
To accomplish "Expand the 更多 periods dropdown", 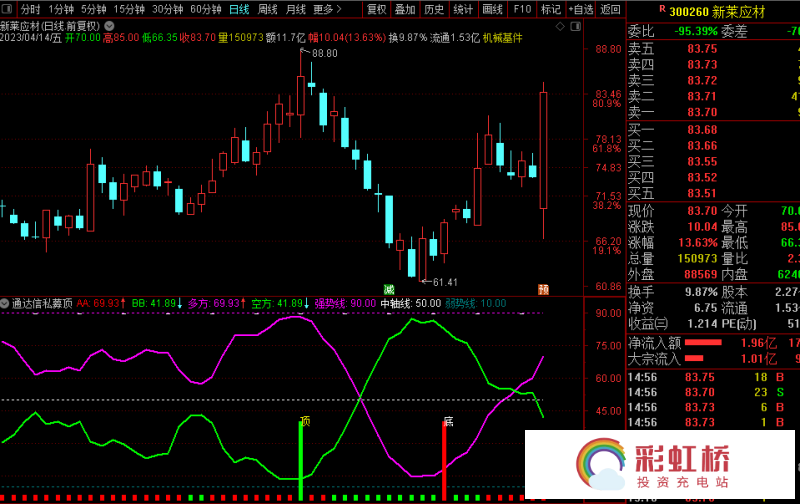I will coord(327,9).
